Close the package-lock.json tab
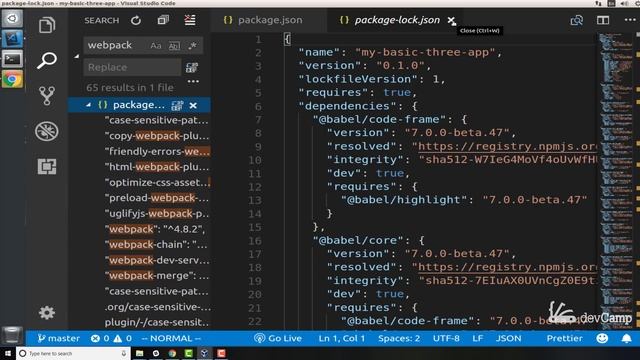This screenshot has height=360, width=640. [451, 20]
